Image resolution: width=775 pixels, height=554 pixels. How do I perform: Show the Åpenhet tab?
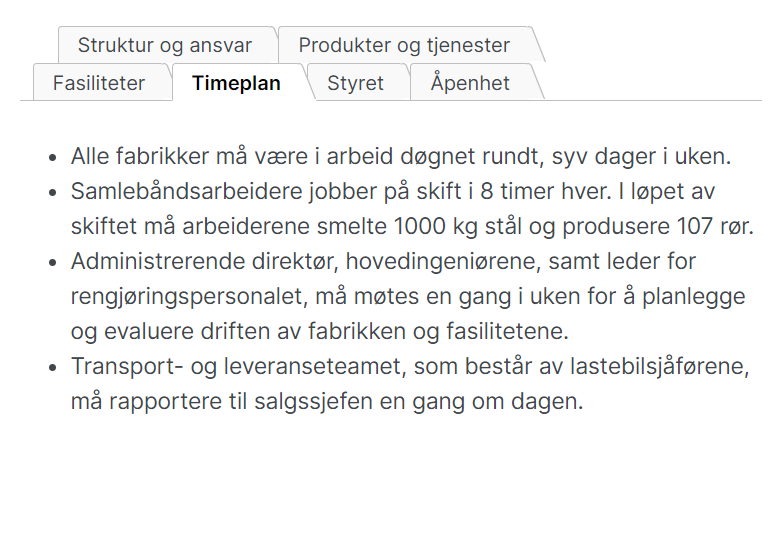pos(470,83)
